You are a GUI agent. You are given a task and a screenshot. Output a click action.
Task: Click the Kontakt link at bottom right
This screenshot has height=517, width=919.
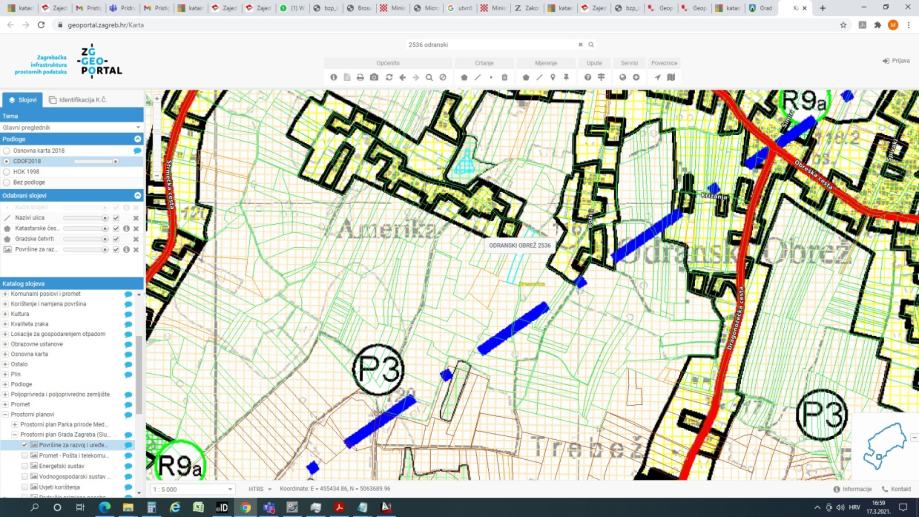pyautogui.click(x=896, y=489)
